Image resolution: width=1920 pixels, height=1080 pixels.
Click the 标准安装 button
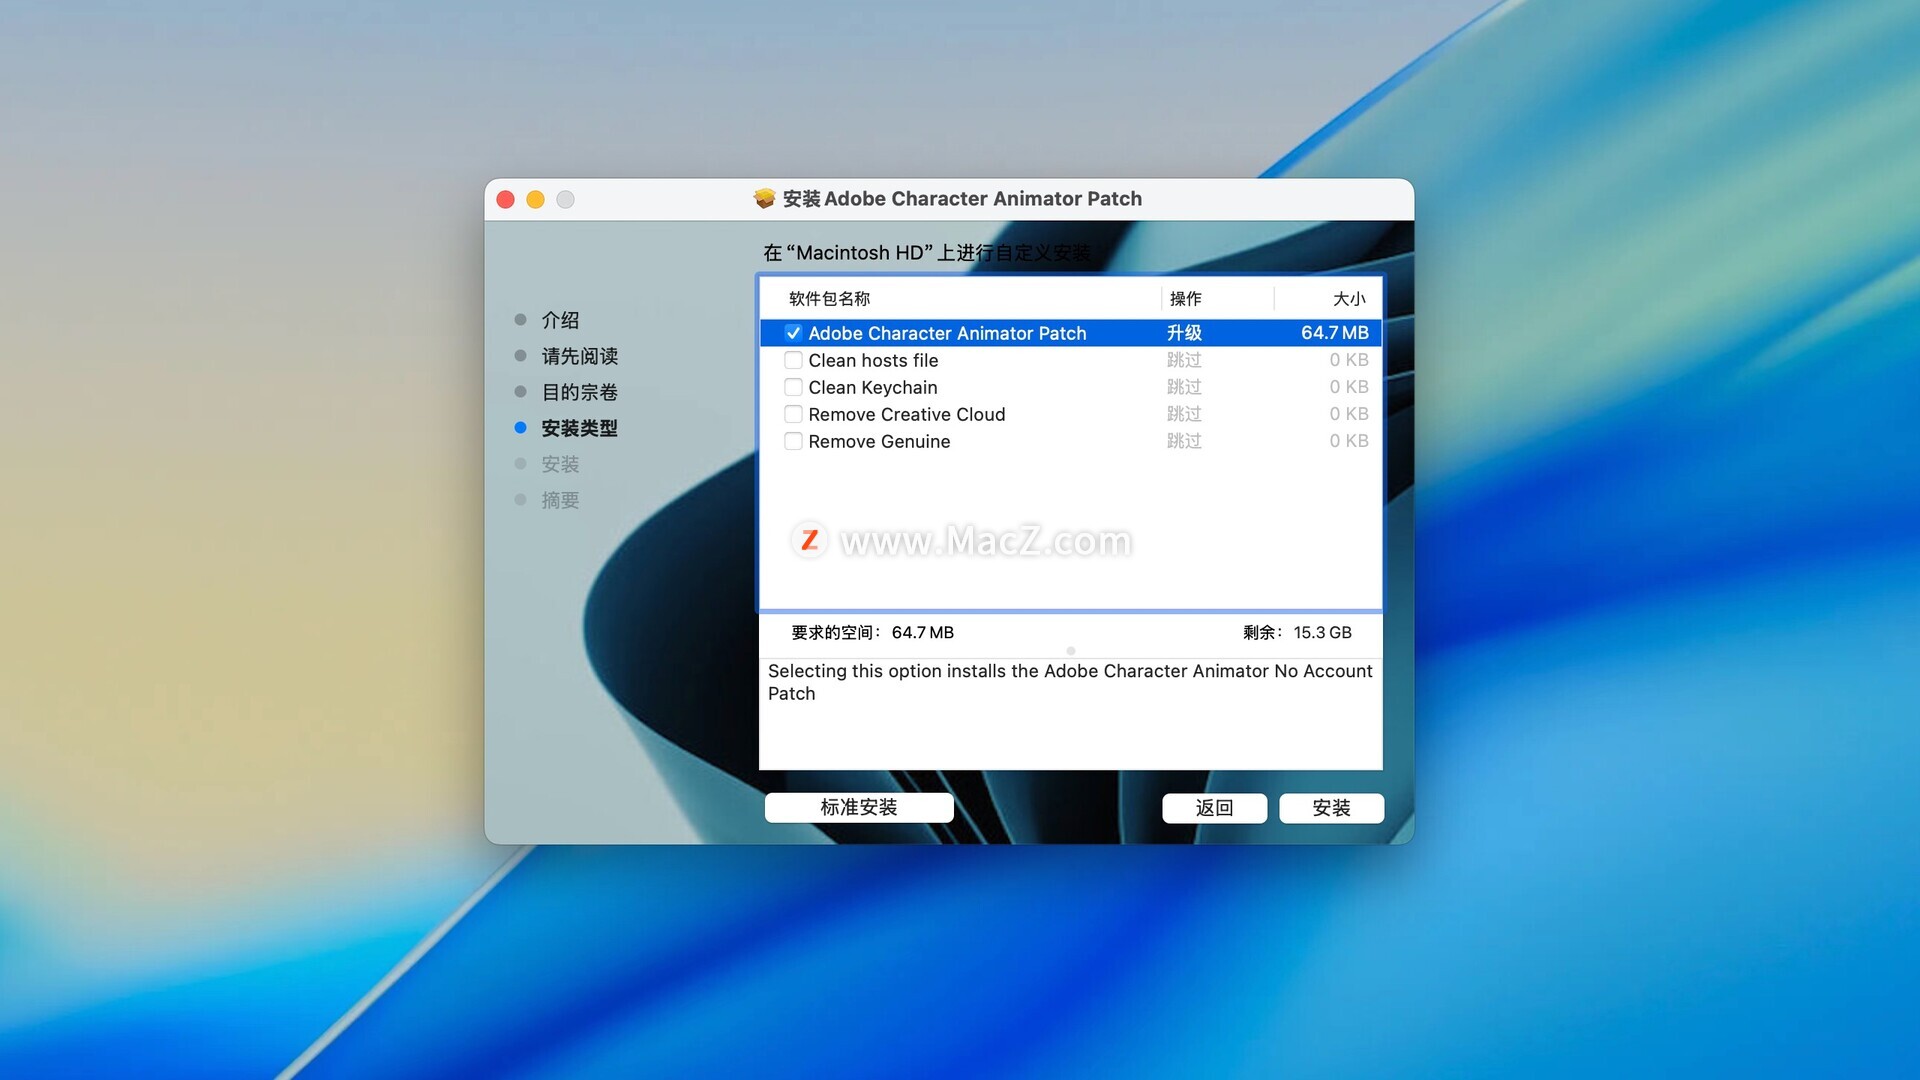(859, 807)
